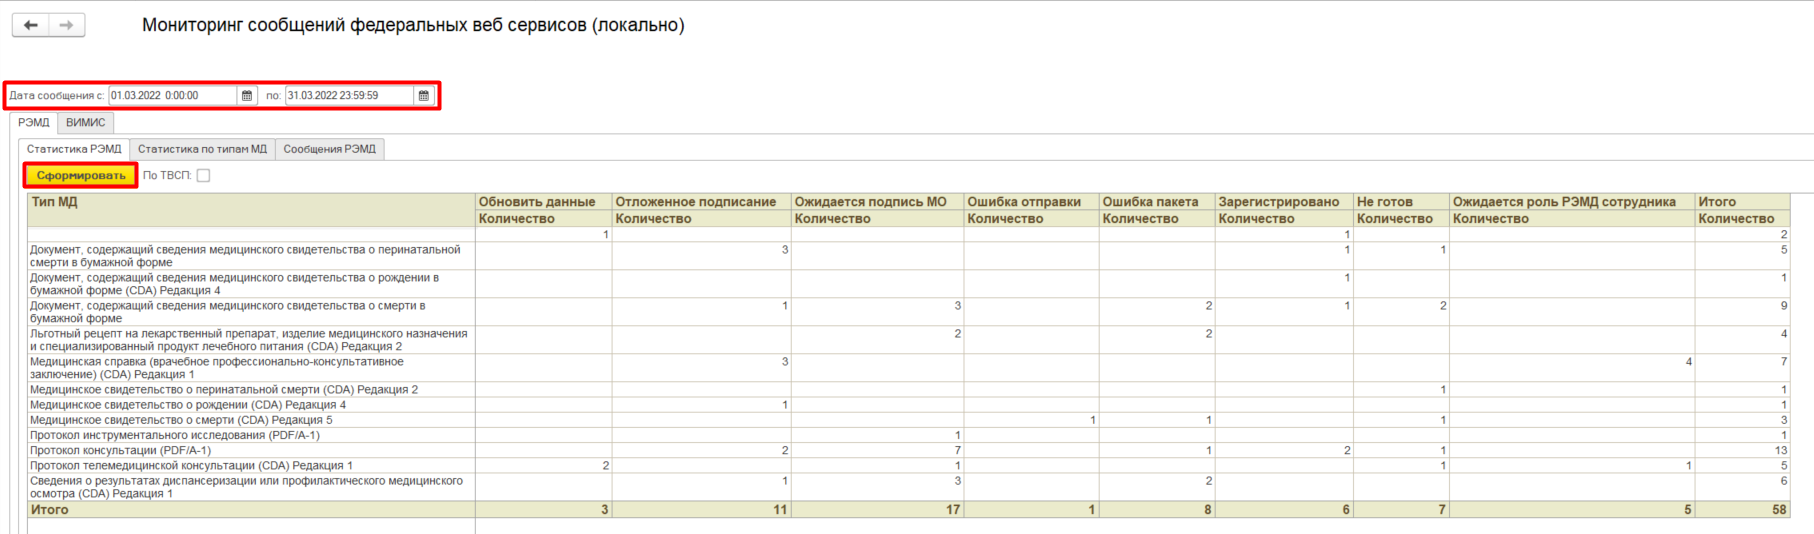Select the Статистика РЭМД tab
The height and width of the screenshot is (534, 1814).
tap(74, 149)
